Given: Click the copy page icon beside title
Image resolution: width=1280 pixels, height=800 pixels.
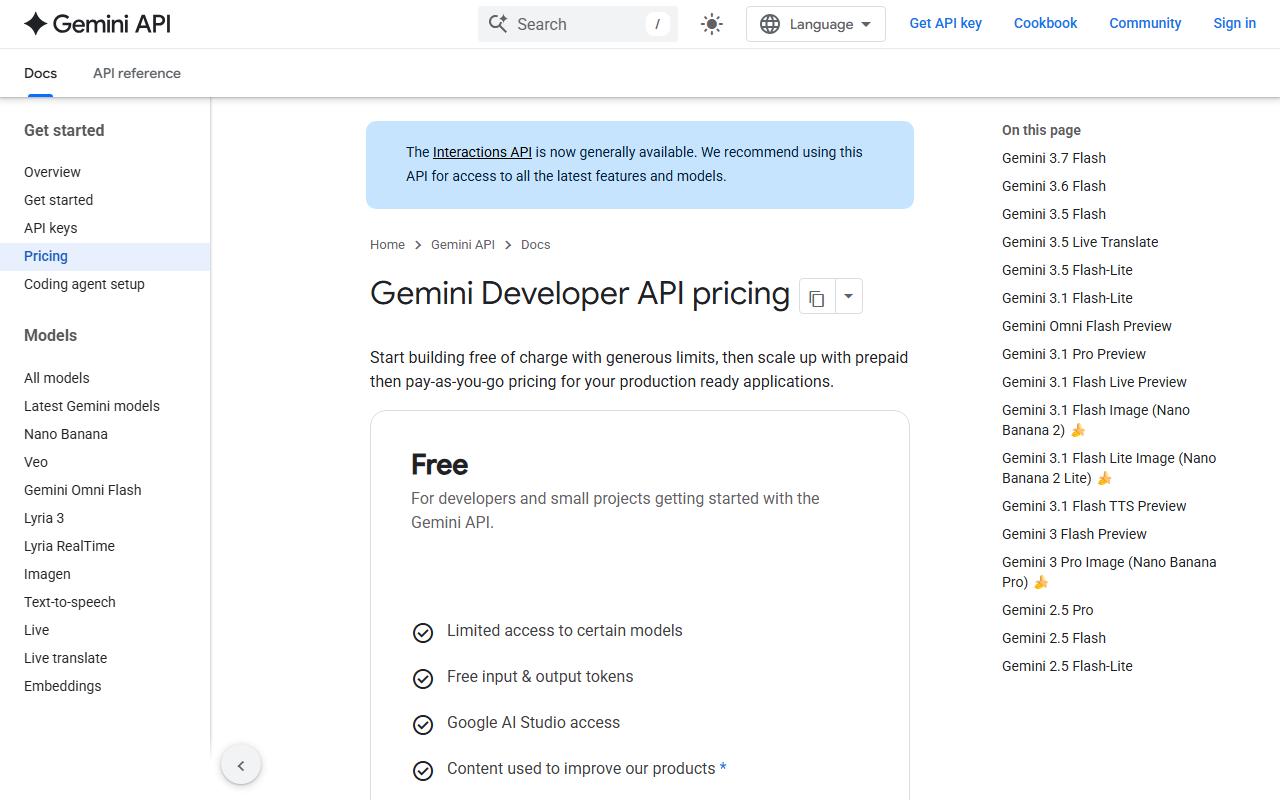Looking at the screenshot, I should (817, 297).
